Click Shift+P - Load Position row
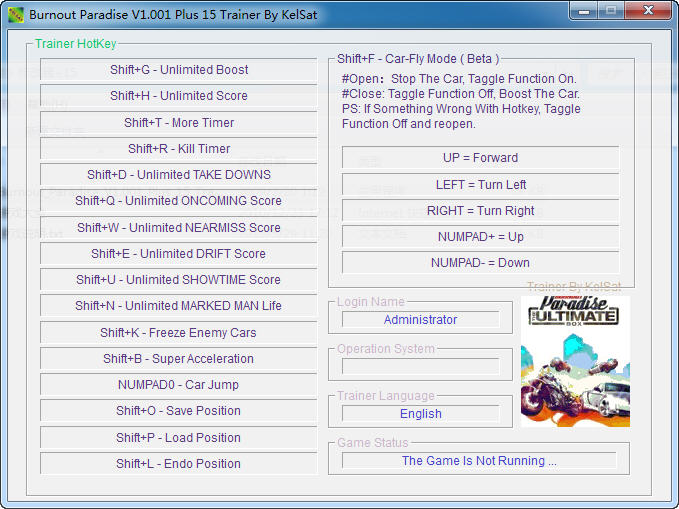The height and width of the screenshot is (509, 679). 179,438
